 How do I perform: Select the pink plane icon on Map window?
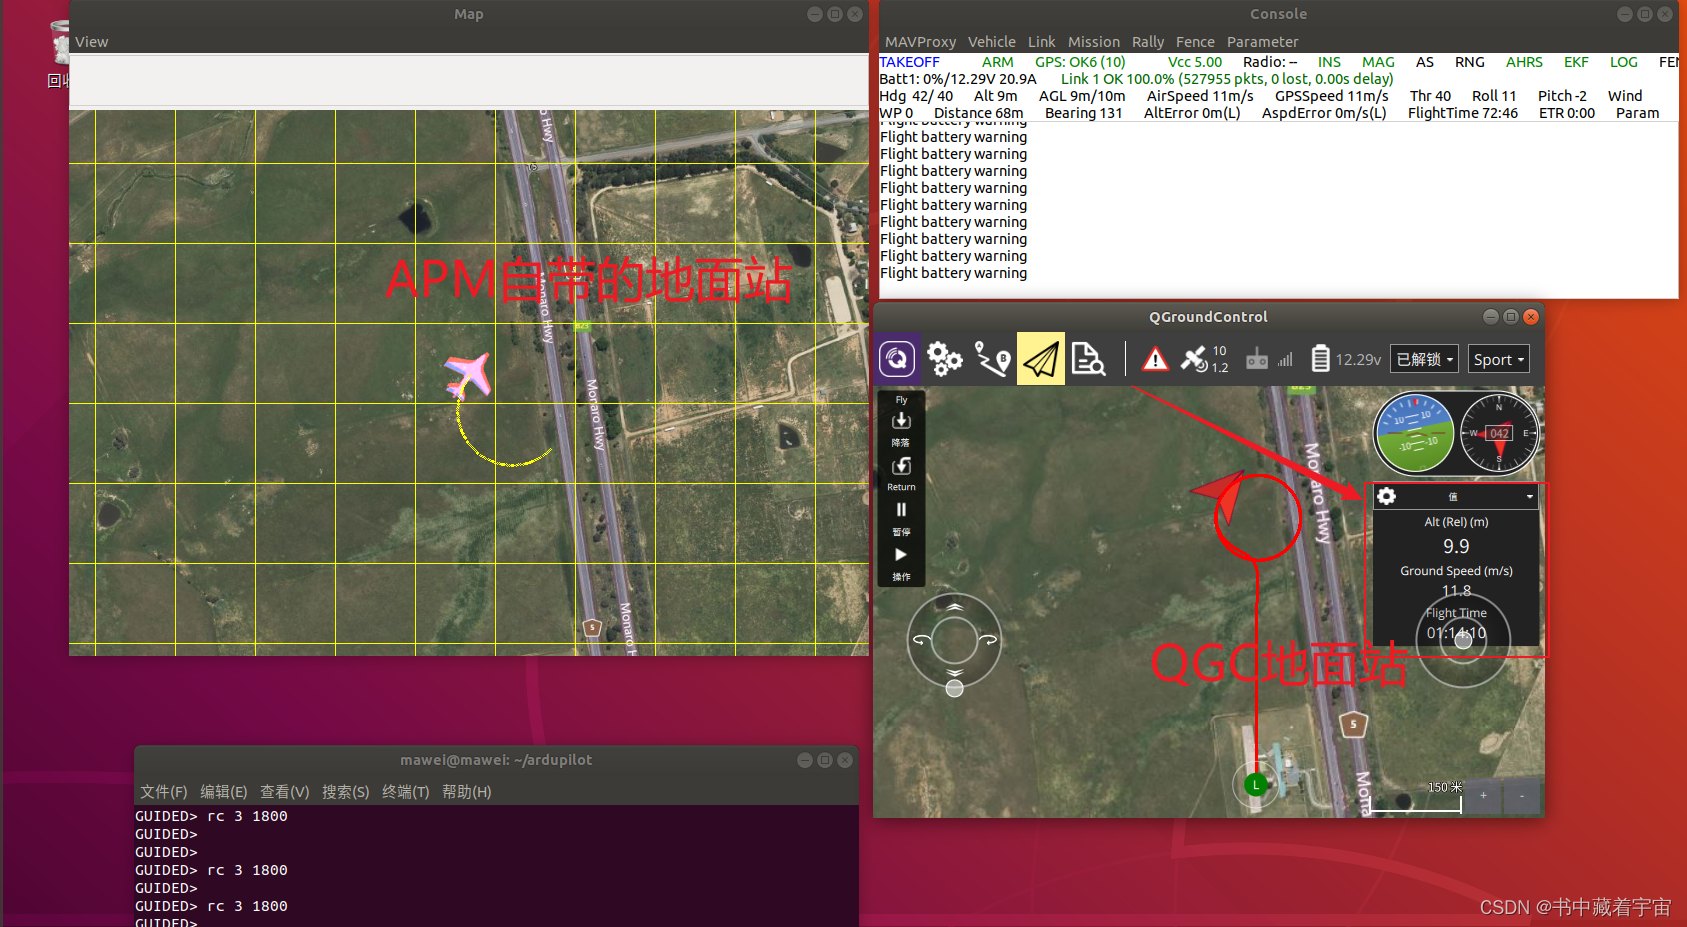pos(468,376)
